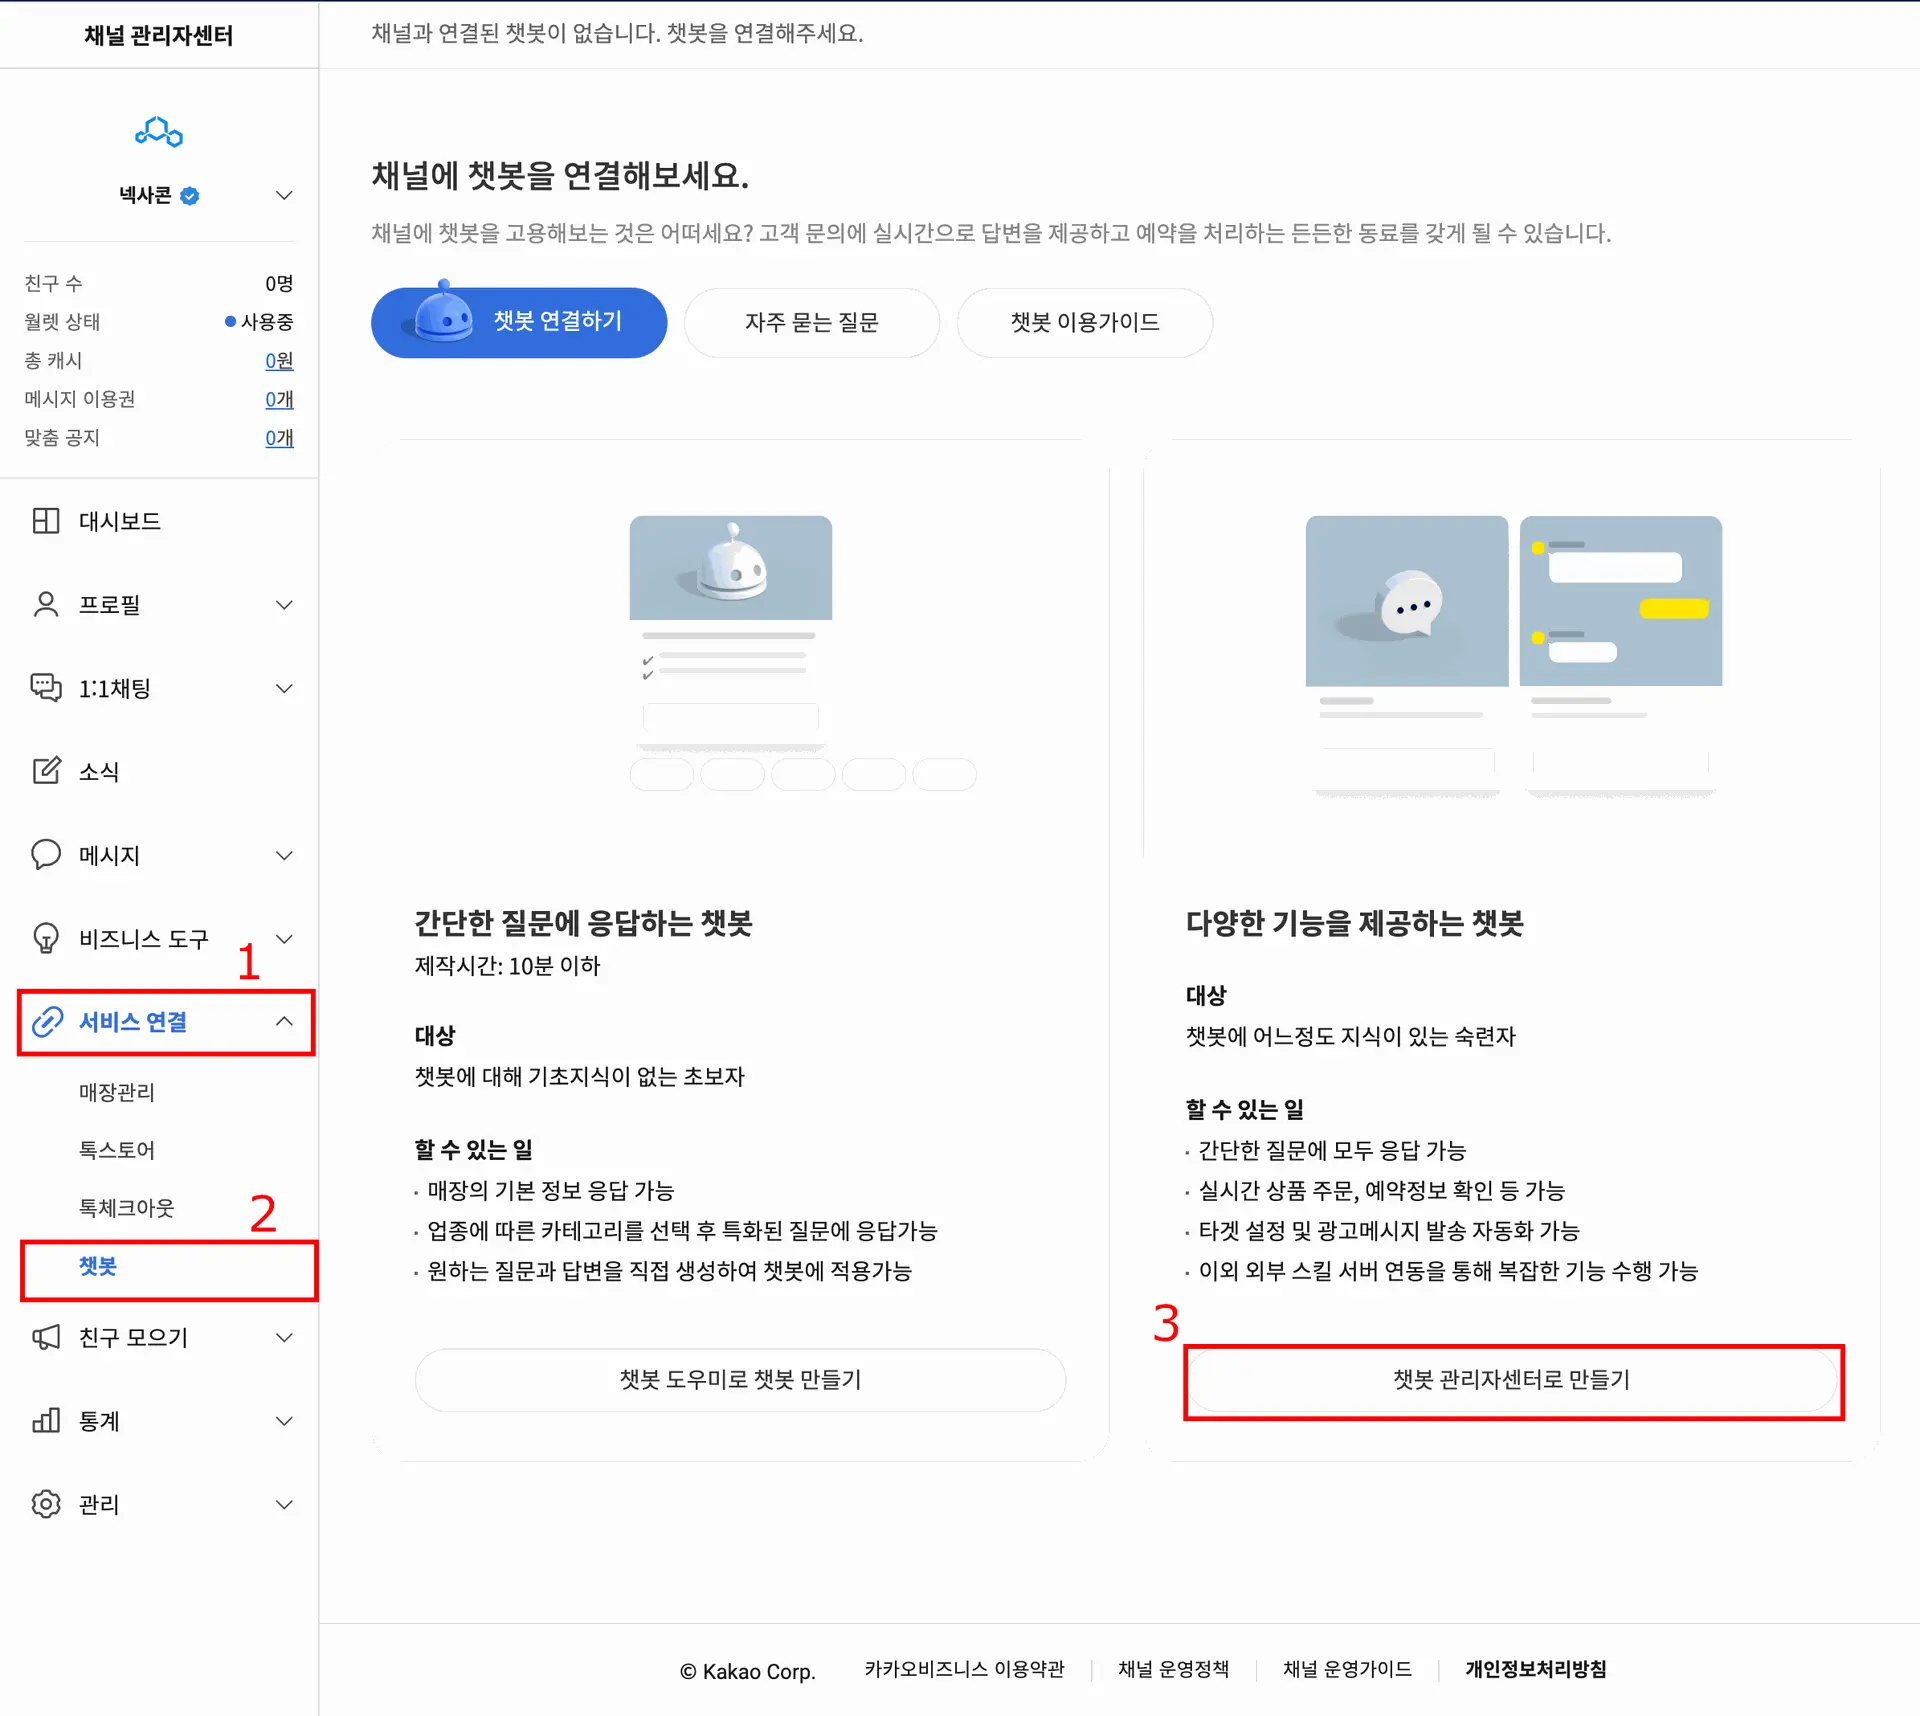Click the 간단한 질문에 응답하는 챗봇 heading
Image resolution: width=1920 pixels, height=1716 pixels.
pos(583,923)
